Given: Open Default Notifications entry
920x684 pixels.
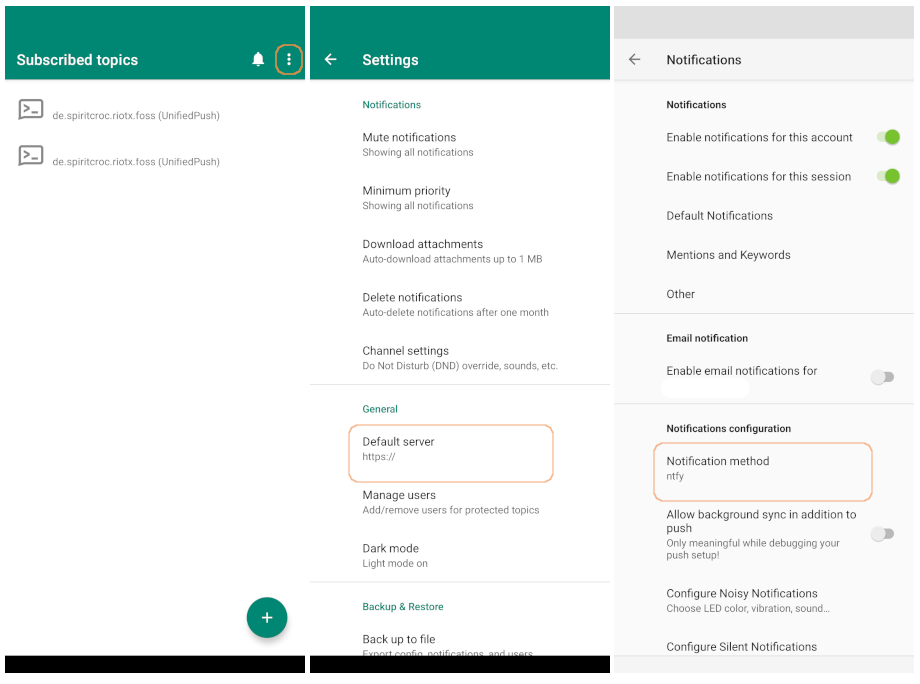Looking at the screenshot, I should 720,216.
